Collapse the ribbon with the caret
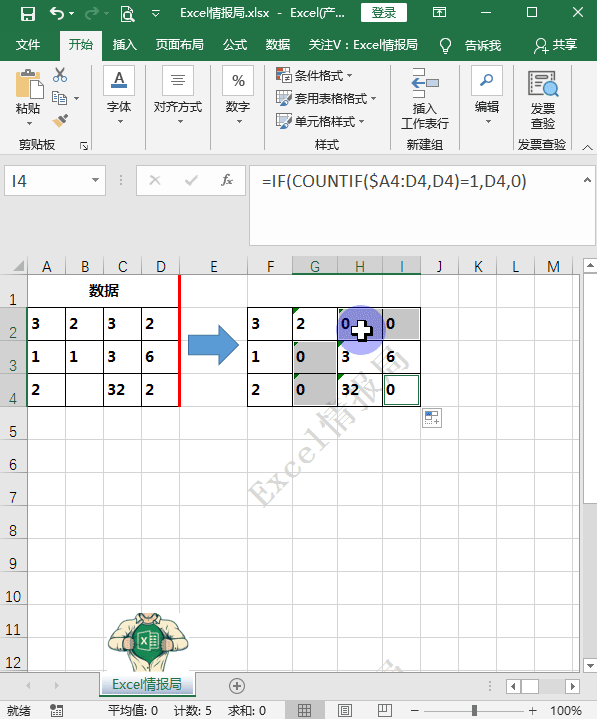Screen dimensions: 597x719 coord(587,147)
